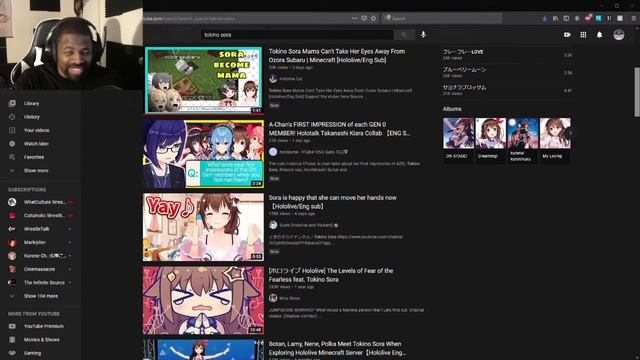Advance the Albums carousel with the arrow
Viewport: 640px width, 360px height.
[x=570, y=133]
